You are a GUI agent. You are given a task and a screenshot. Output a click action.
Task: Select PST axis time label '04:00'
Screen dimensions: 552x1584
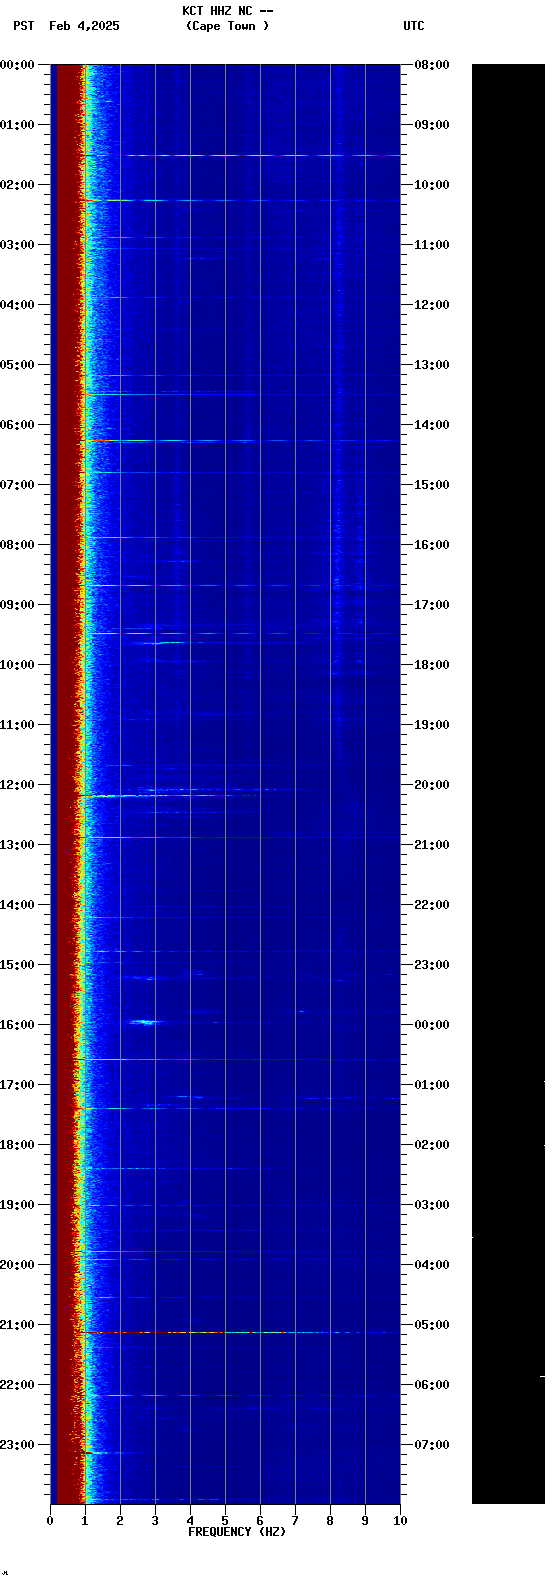18,305
